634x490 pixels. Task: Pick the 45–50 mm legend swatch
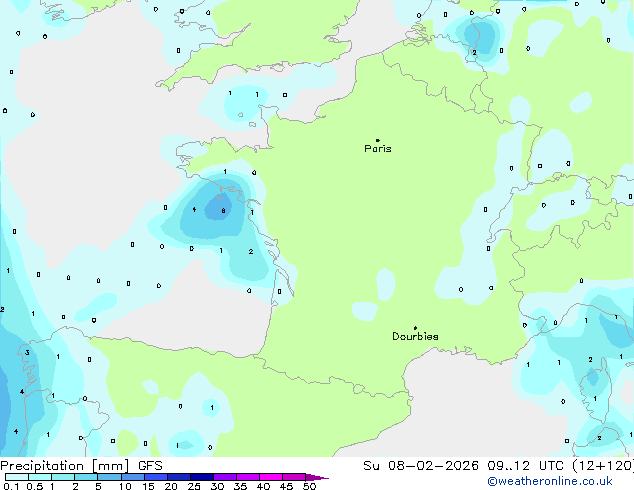pyautogui.click(x=294, y=477)
